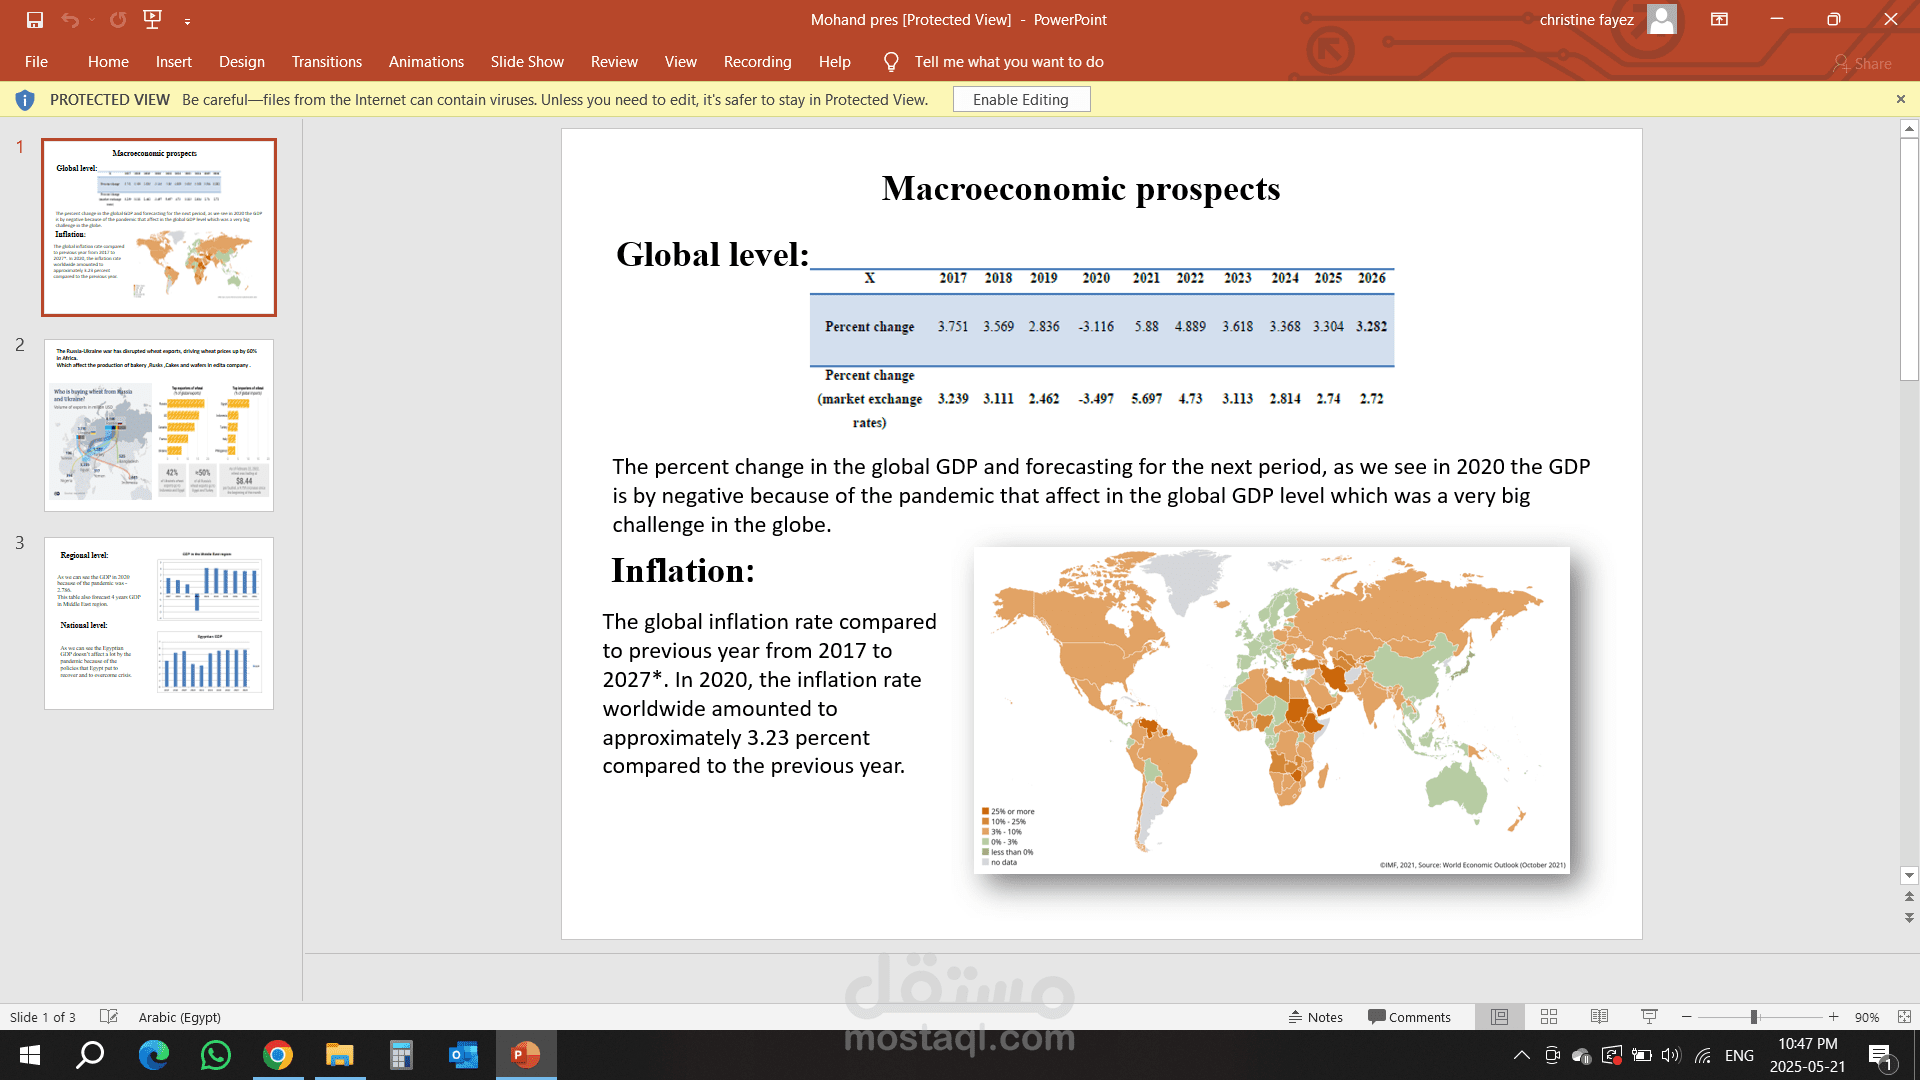Select slide 2 wheat exports thumbnail

[159, 425]
